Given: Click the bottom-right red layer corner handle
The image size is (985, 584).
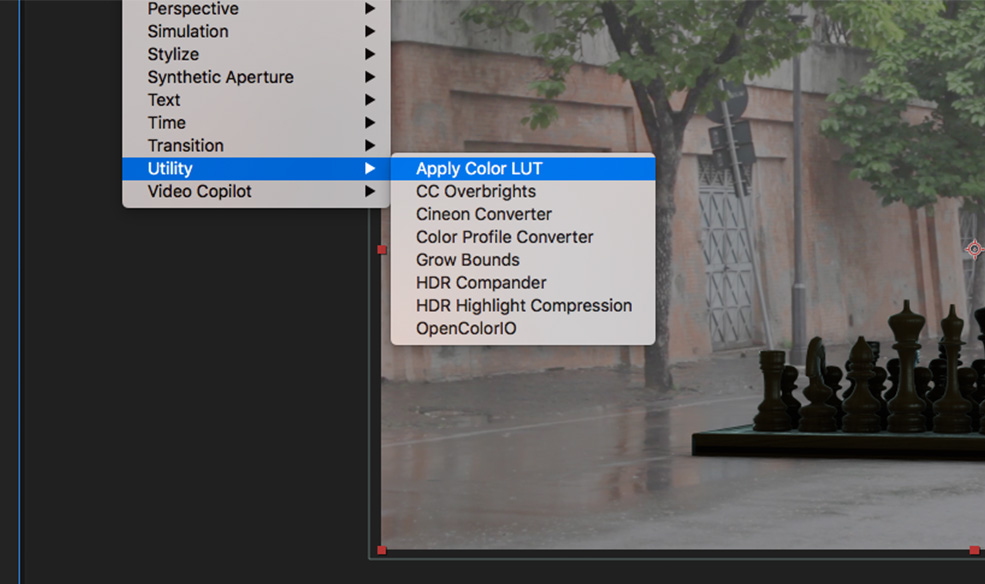Looking at the screenshot, I should (x=974, y=550).
